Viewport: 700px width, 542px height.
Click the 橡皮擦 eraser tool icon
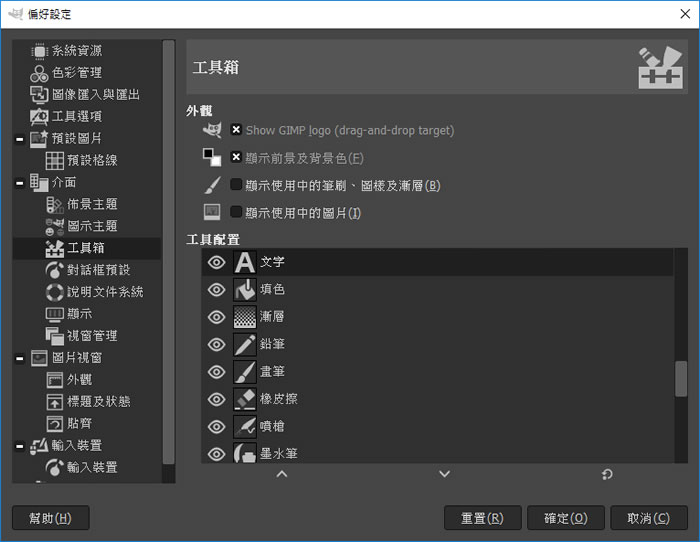pos(245,399)
